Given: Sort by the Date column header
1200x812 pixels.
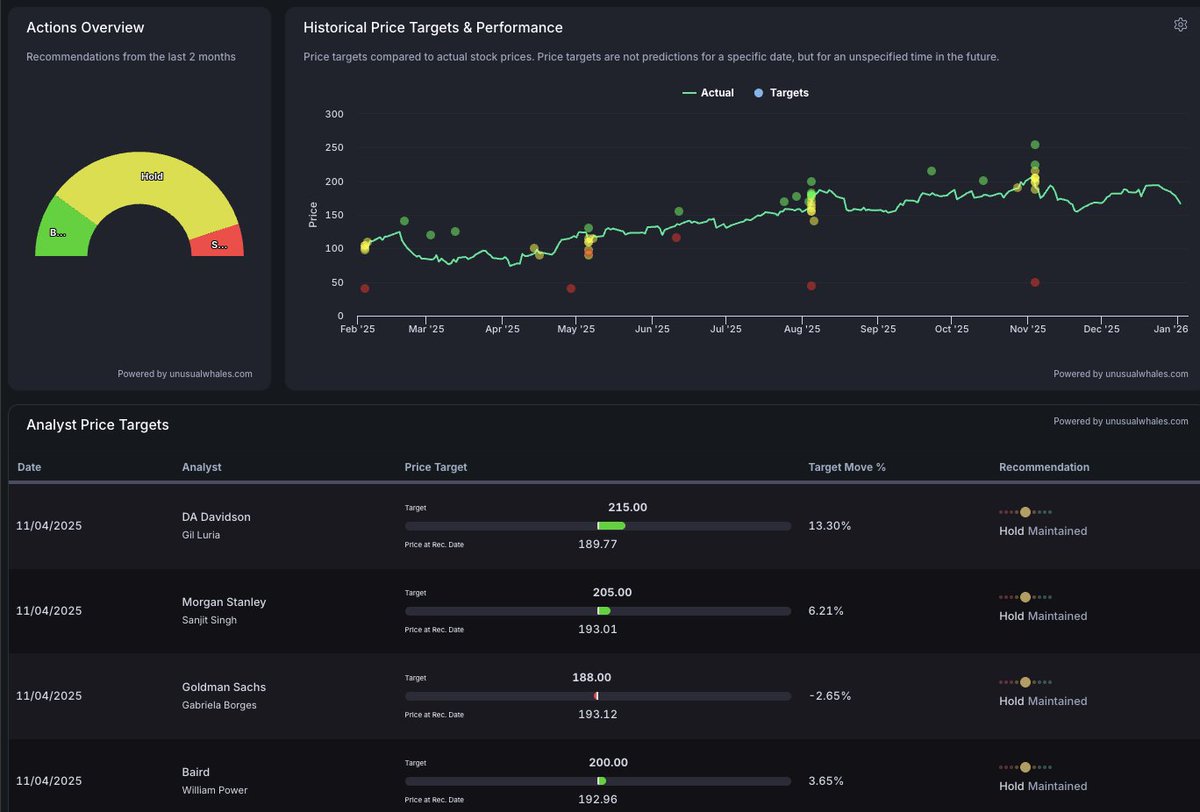Looking at the screenshot, I should tap(29, 467).
